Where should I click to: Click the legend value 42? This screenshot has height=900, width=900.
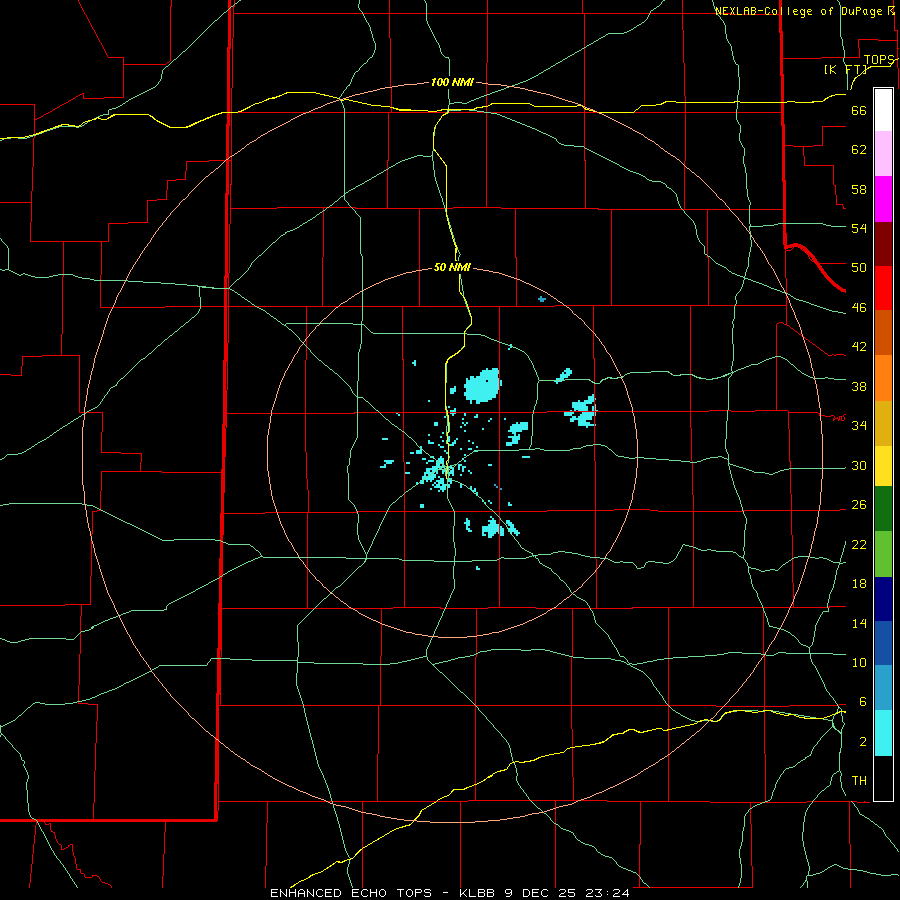point(859,347)
